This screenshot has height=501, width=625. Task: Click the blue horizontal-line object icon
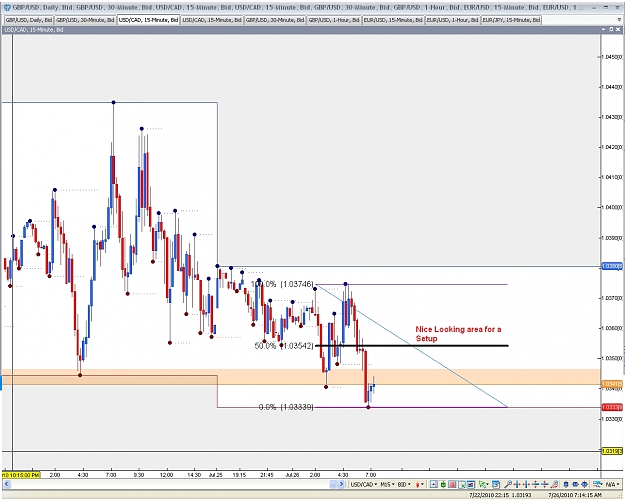[x=575, y=484]
